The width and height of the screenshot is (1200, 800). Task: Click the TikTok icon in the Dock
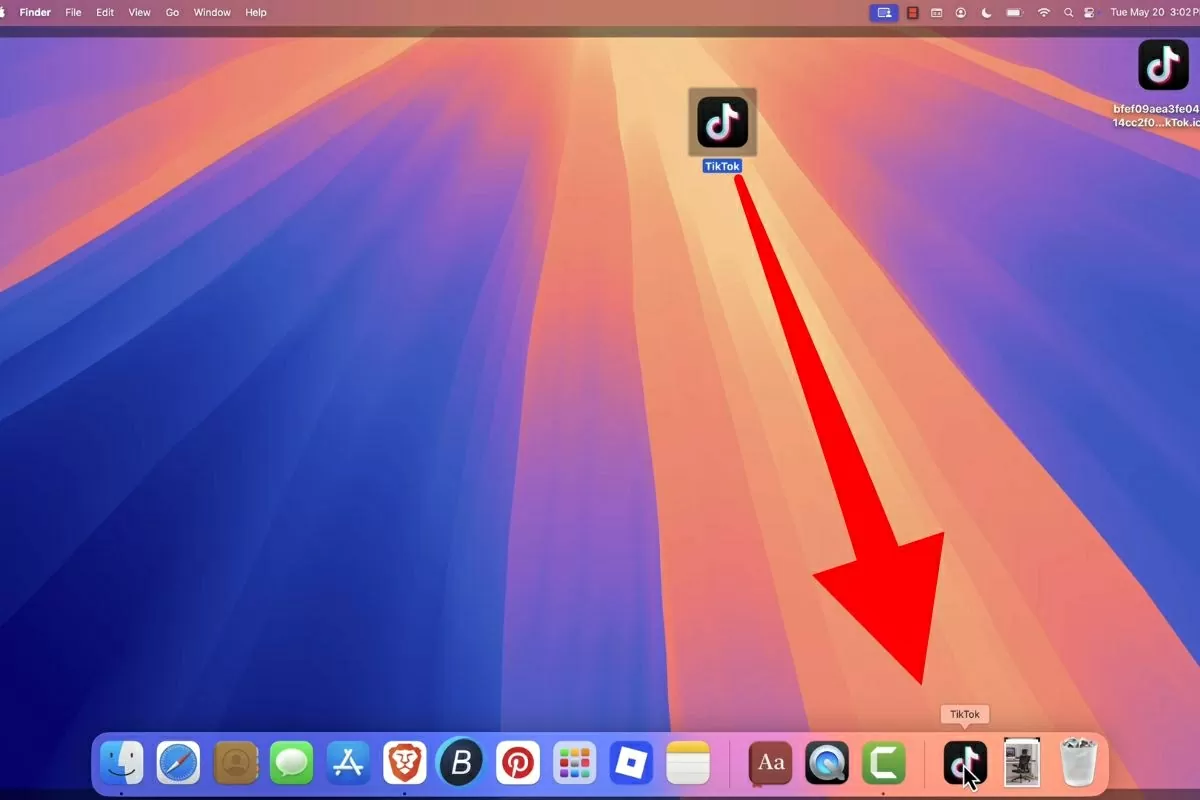[965, 763]
